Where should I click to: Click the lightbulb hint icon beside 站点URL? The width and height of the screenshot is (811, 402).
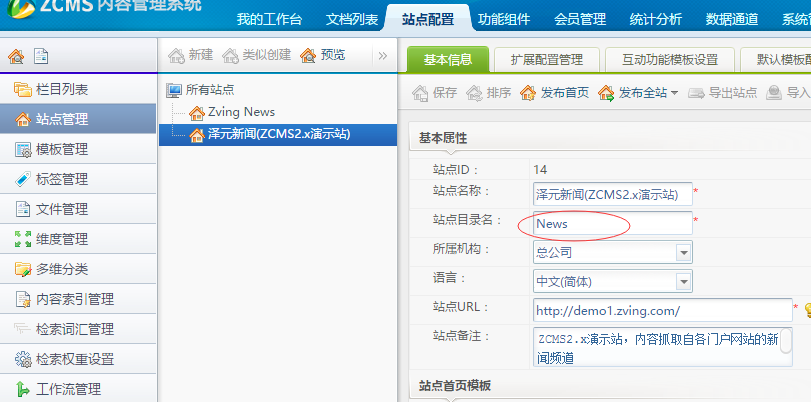[807, 310]
